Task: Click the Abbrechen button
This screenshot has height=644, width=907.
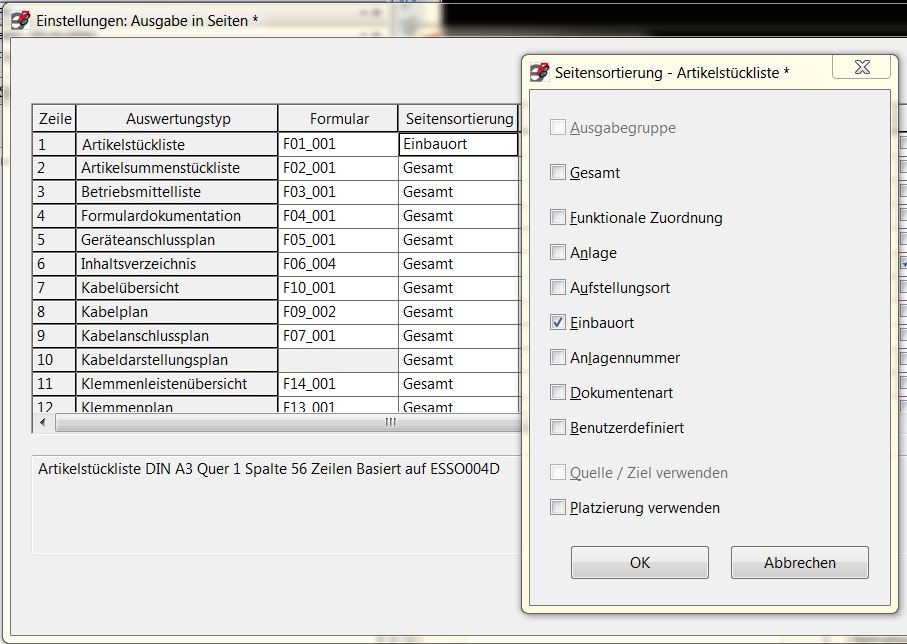Action: click(799, 562)
